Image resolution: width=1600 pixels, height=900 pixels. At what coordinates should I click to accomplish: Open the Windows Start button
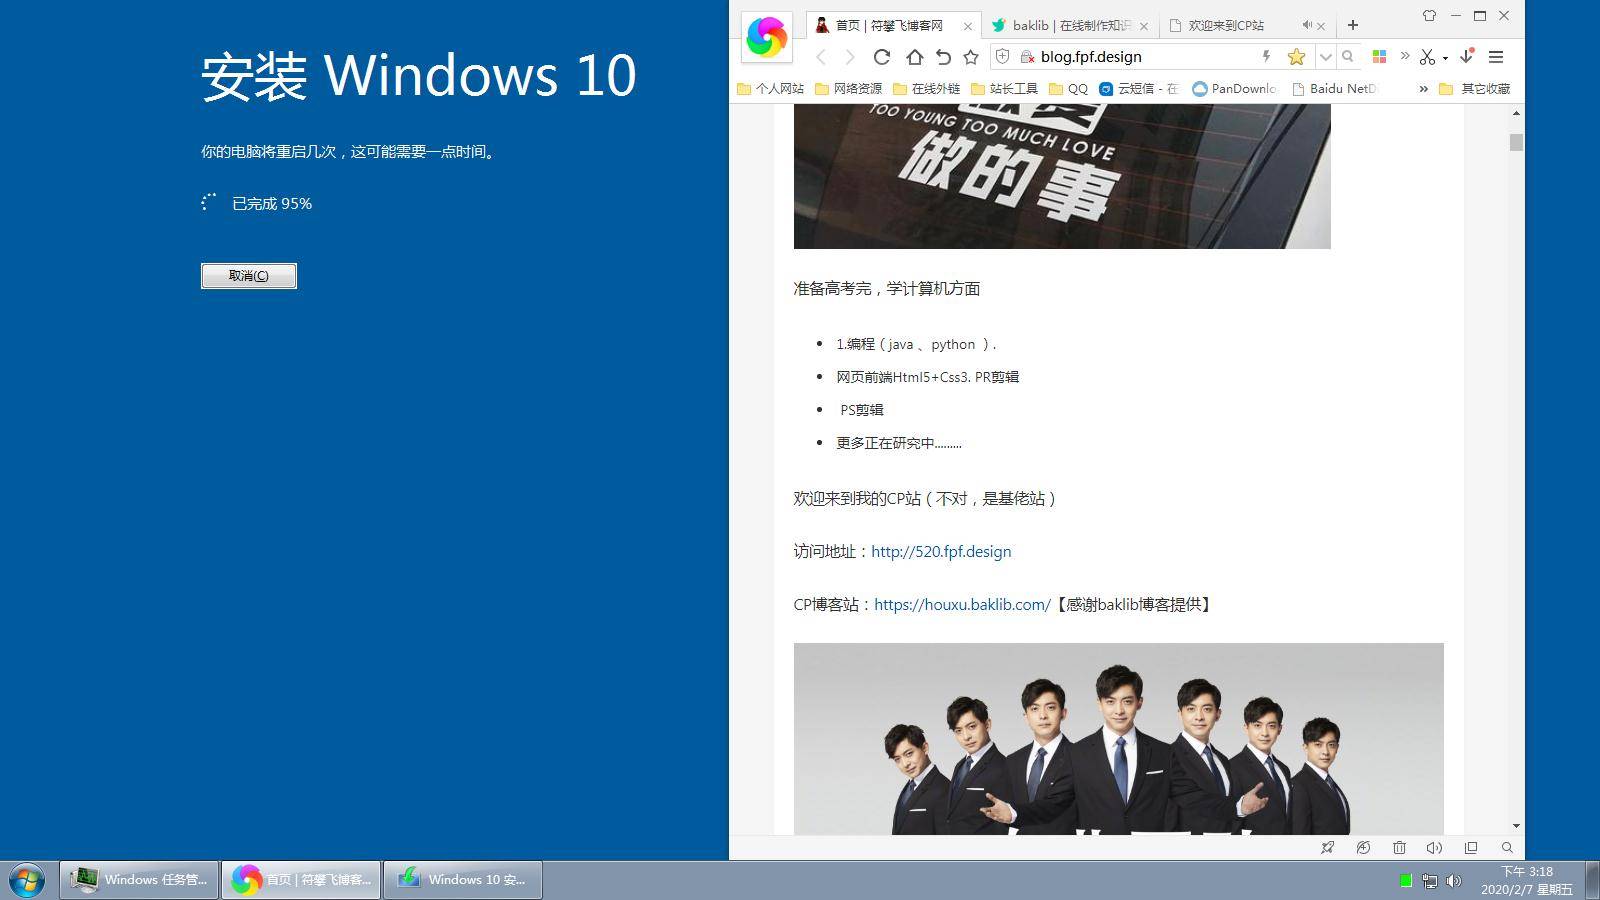coord(27,880)
